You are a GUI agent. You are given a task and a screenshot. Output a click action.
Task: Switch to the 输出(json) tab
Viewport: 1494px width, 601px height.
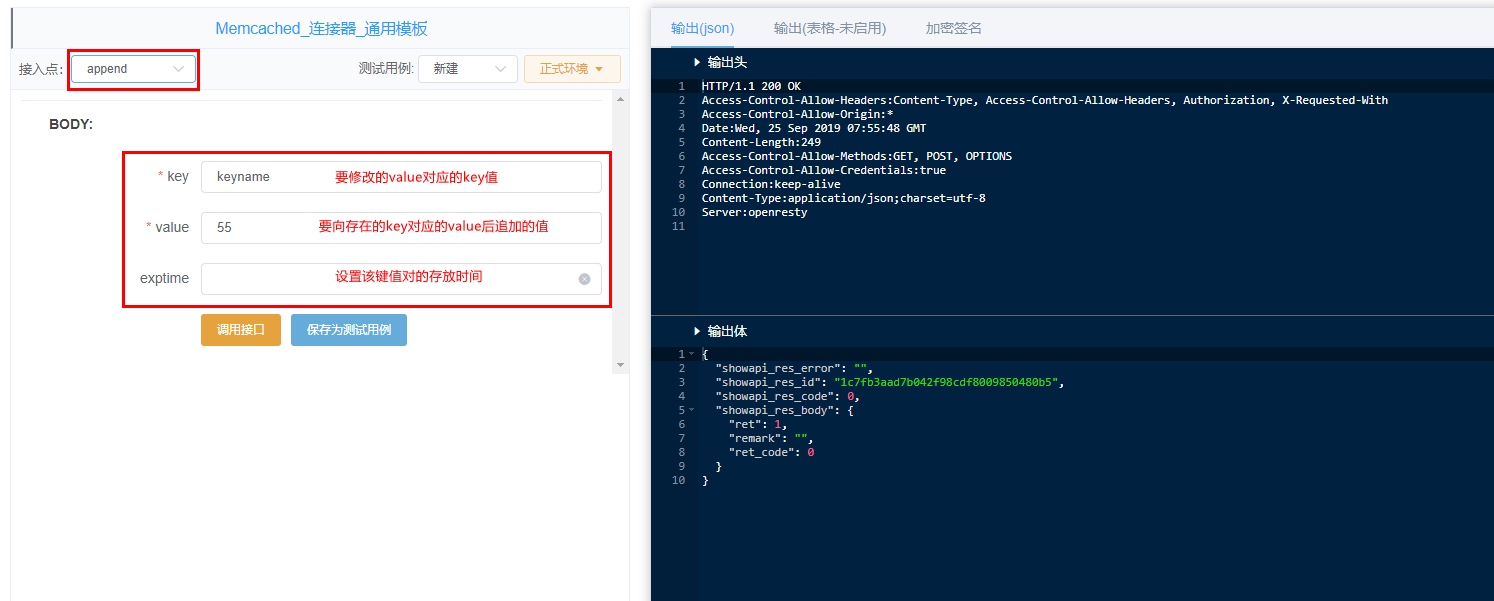(x=702, y=28)
